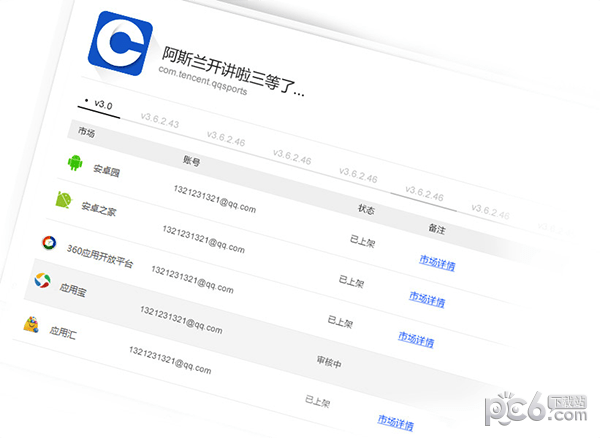The width and height of the screenshot is (600, 438).
Task: Click the green Android icon for 安卓园
Action: [75, 163]
